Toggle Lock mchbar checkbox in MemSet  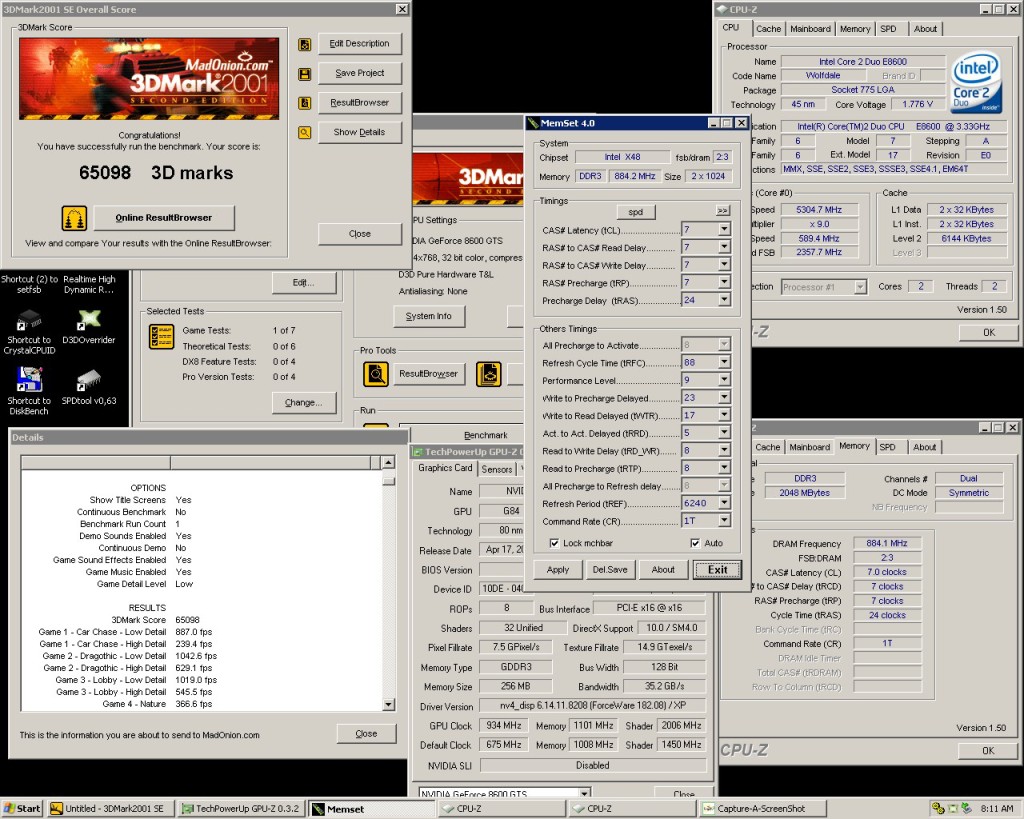pyautogui.click(x=554, y=543)
